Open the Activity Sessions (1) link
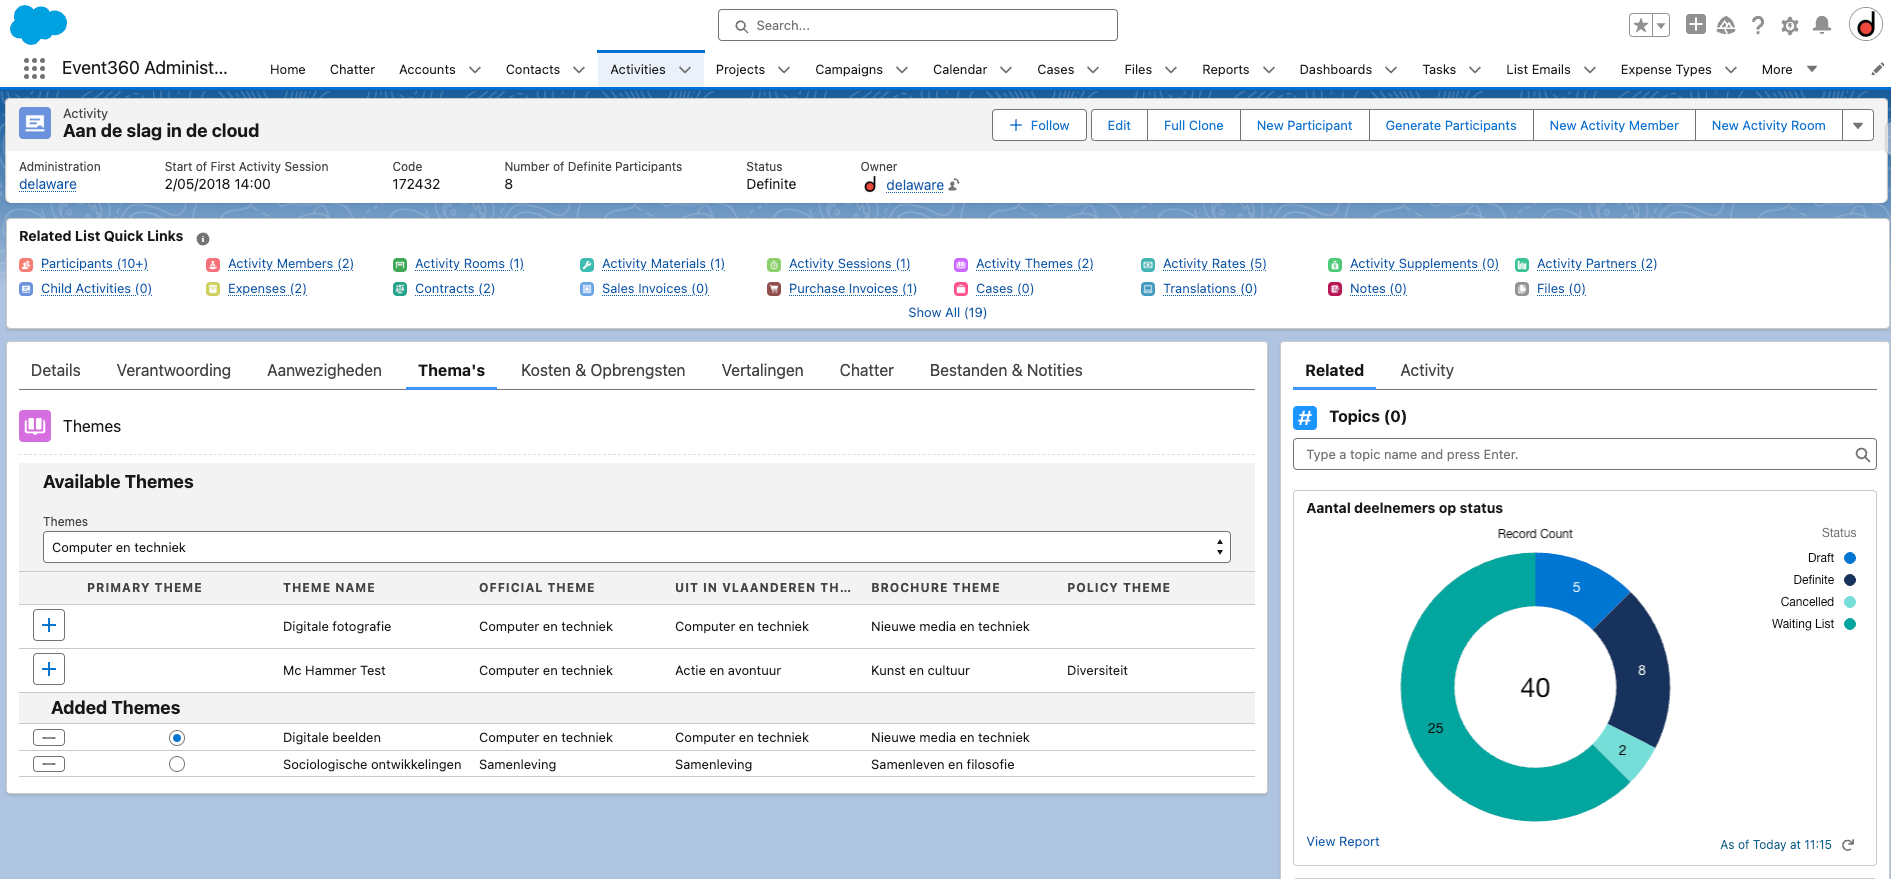 click(849, 264)
